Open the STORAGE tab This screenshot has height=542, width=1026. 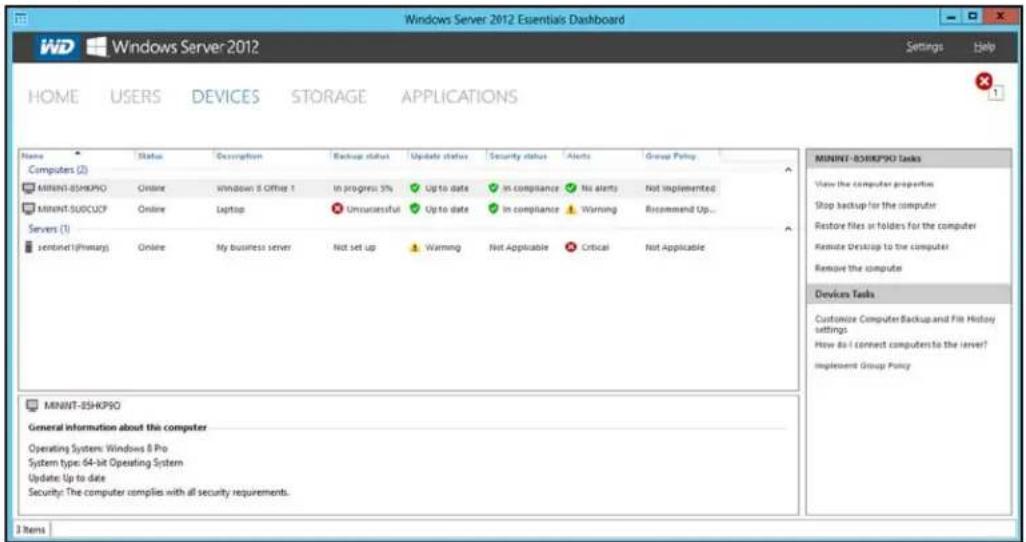point(328,97)
